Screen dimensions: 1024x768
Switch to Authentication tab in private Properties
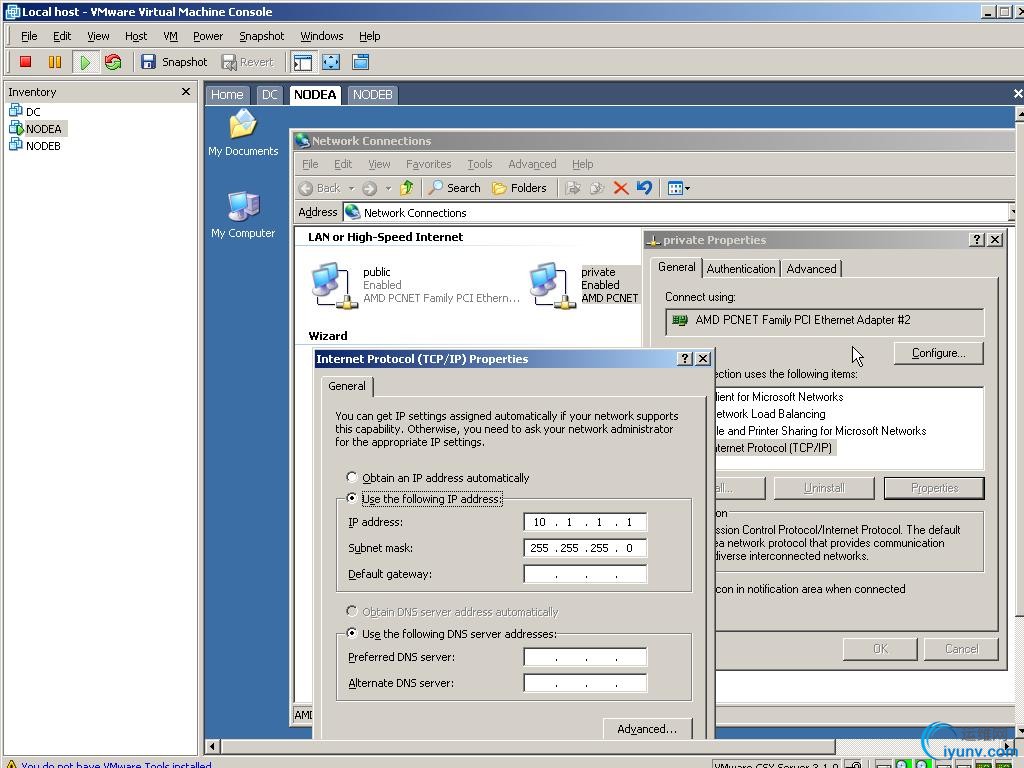click(741, 268)
